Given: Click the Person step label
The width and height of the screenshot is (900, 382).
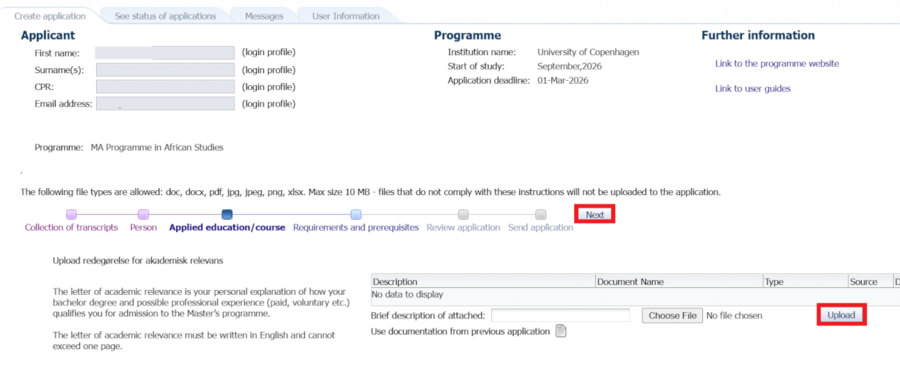Looking at the screenshot, I should (143, 228).
